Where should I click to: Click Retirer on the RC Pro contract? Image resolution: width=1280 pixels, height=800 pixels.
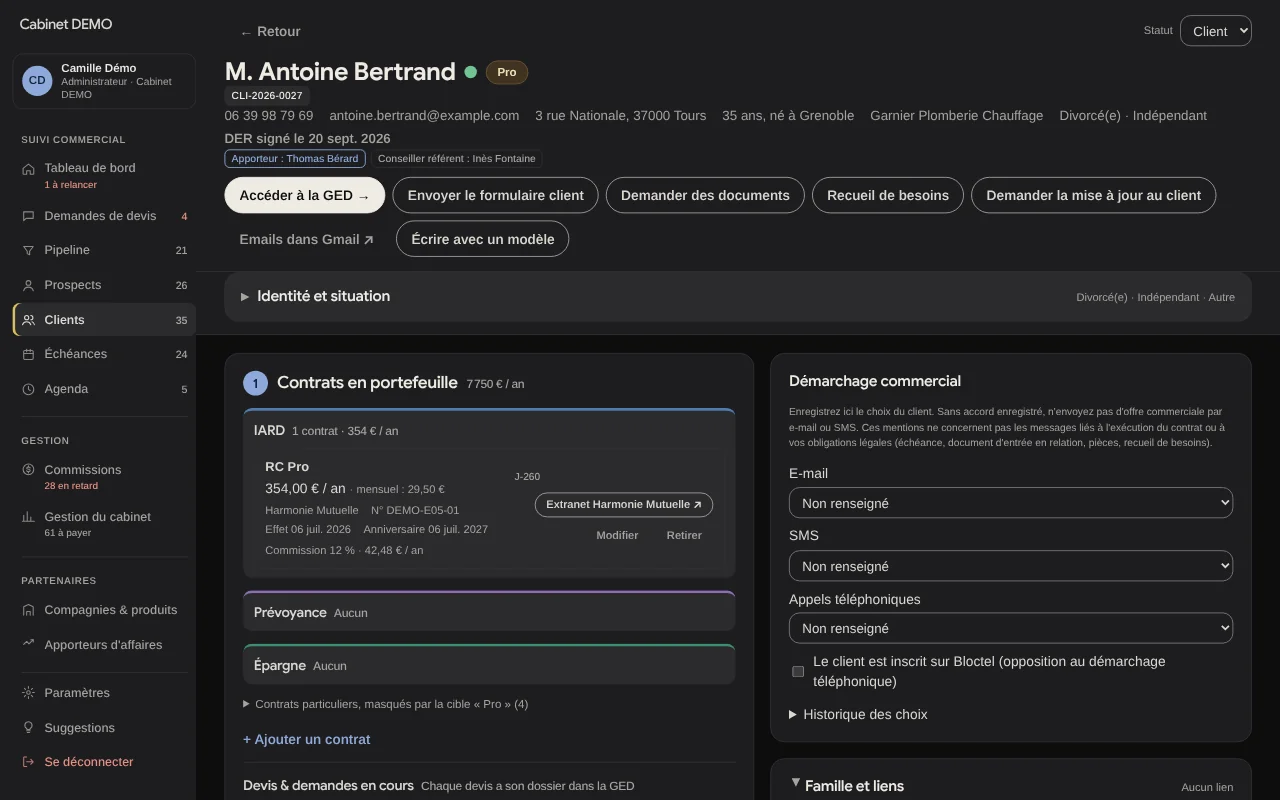click(684, 535)
